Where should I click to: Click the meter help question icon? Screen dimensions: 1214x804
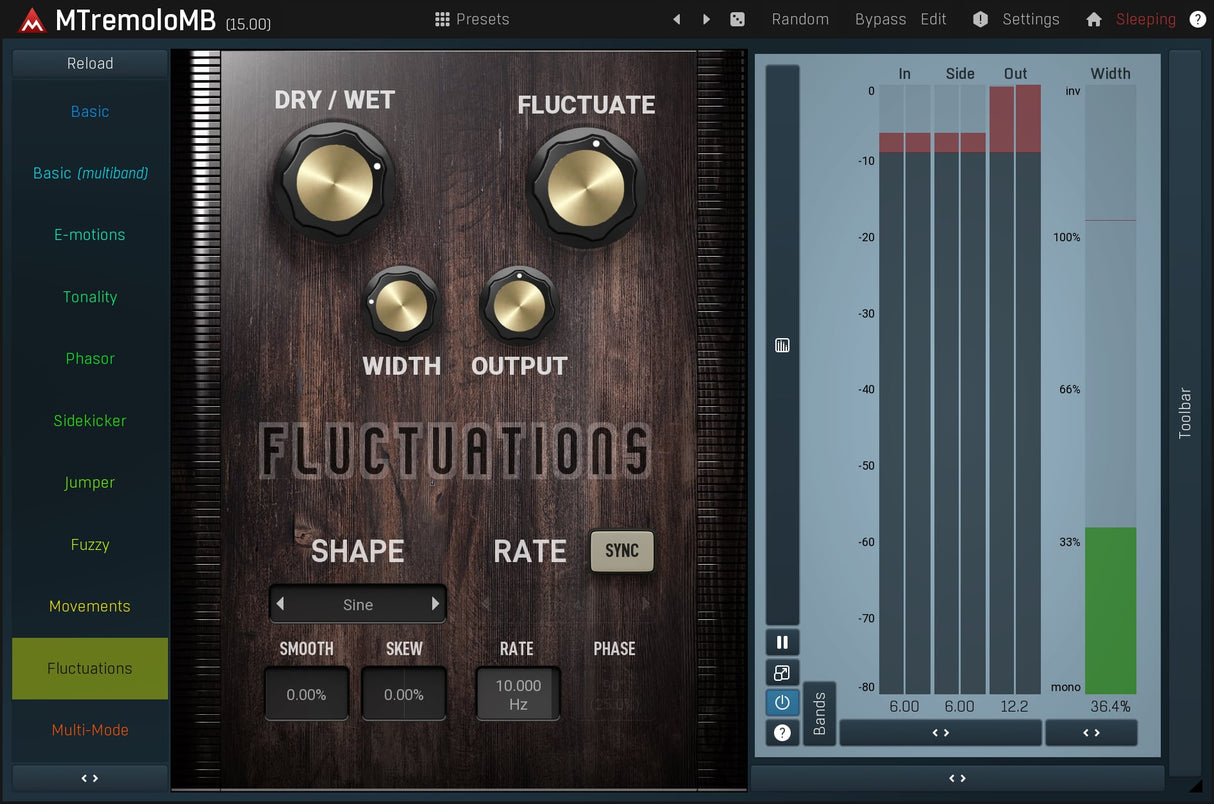pos(782,733)
